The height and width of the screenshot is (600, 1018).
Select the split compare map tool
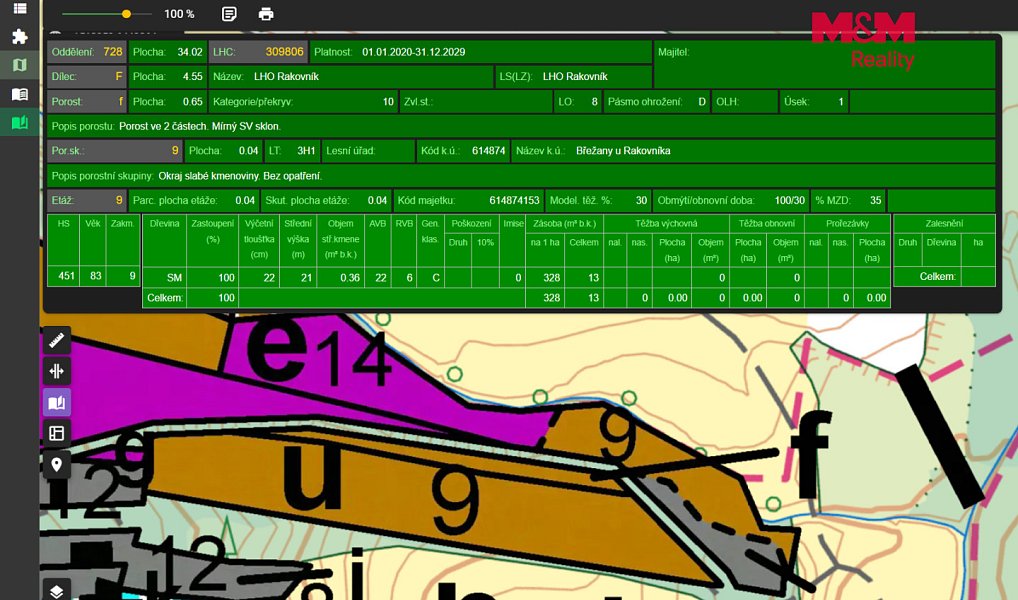coord(56,371)
